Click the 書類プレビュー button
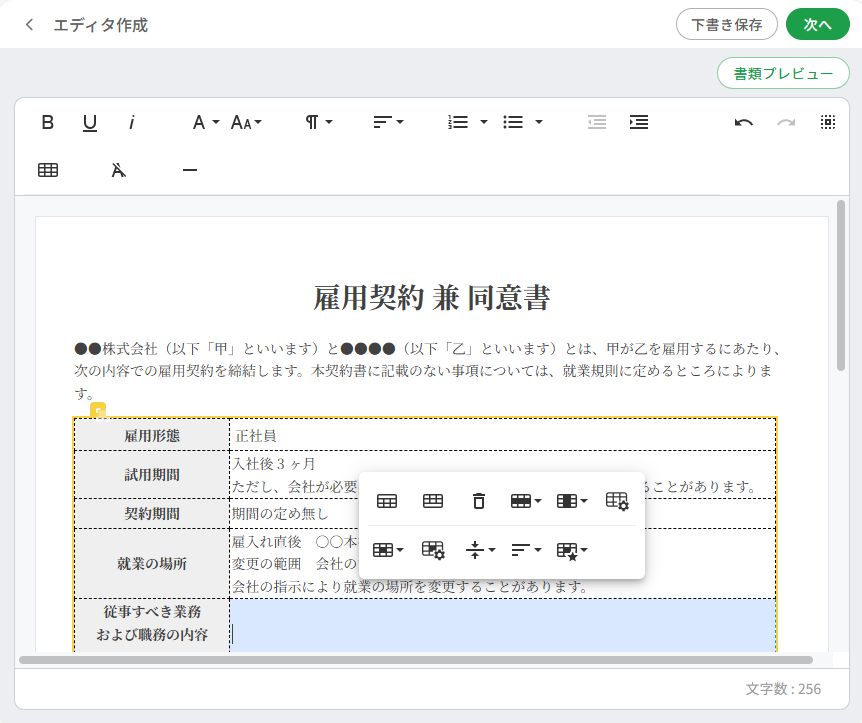The height and width of the screenshot is (723, 862). pos(783,73)
